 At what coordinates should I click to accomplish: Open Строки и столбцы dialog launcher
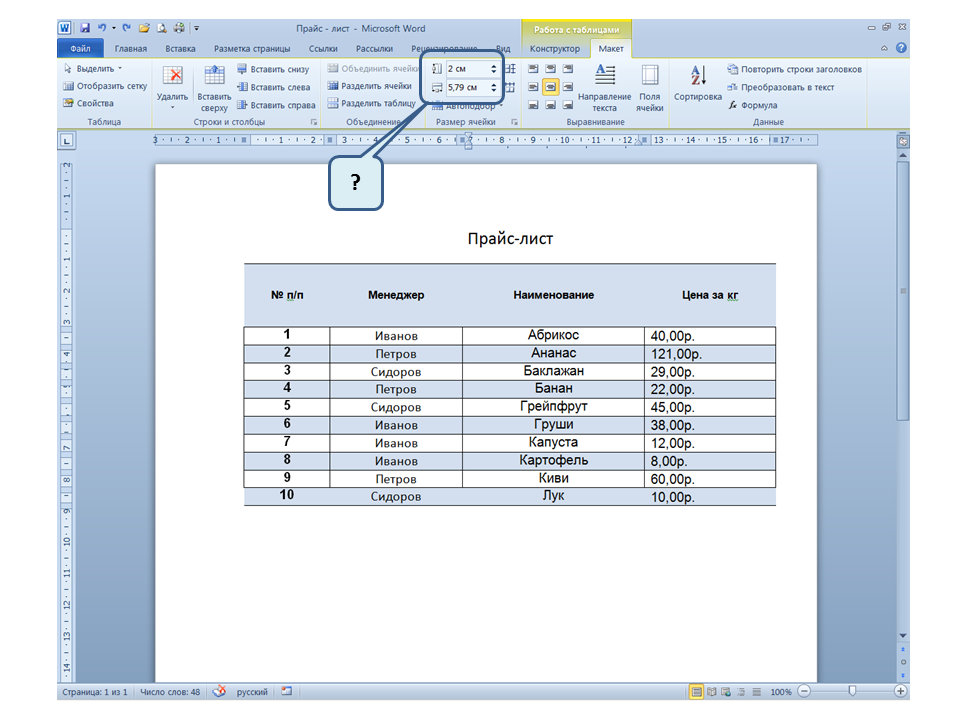[315, 122]
